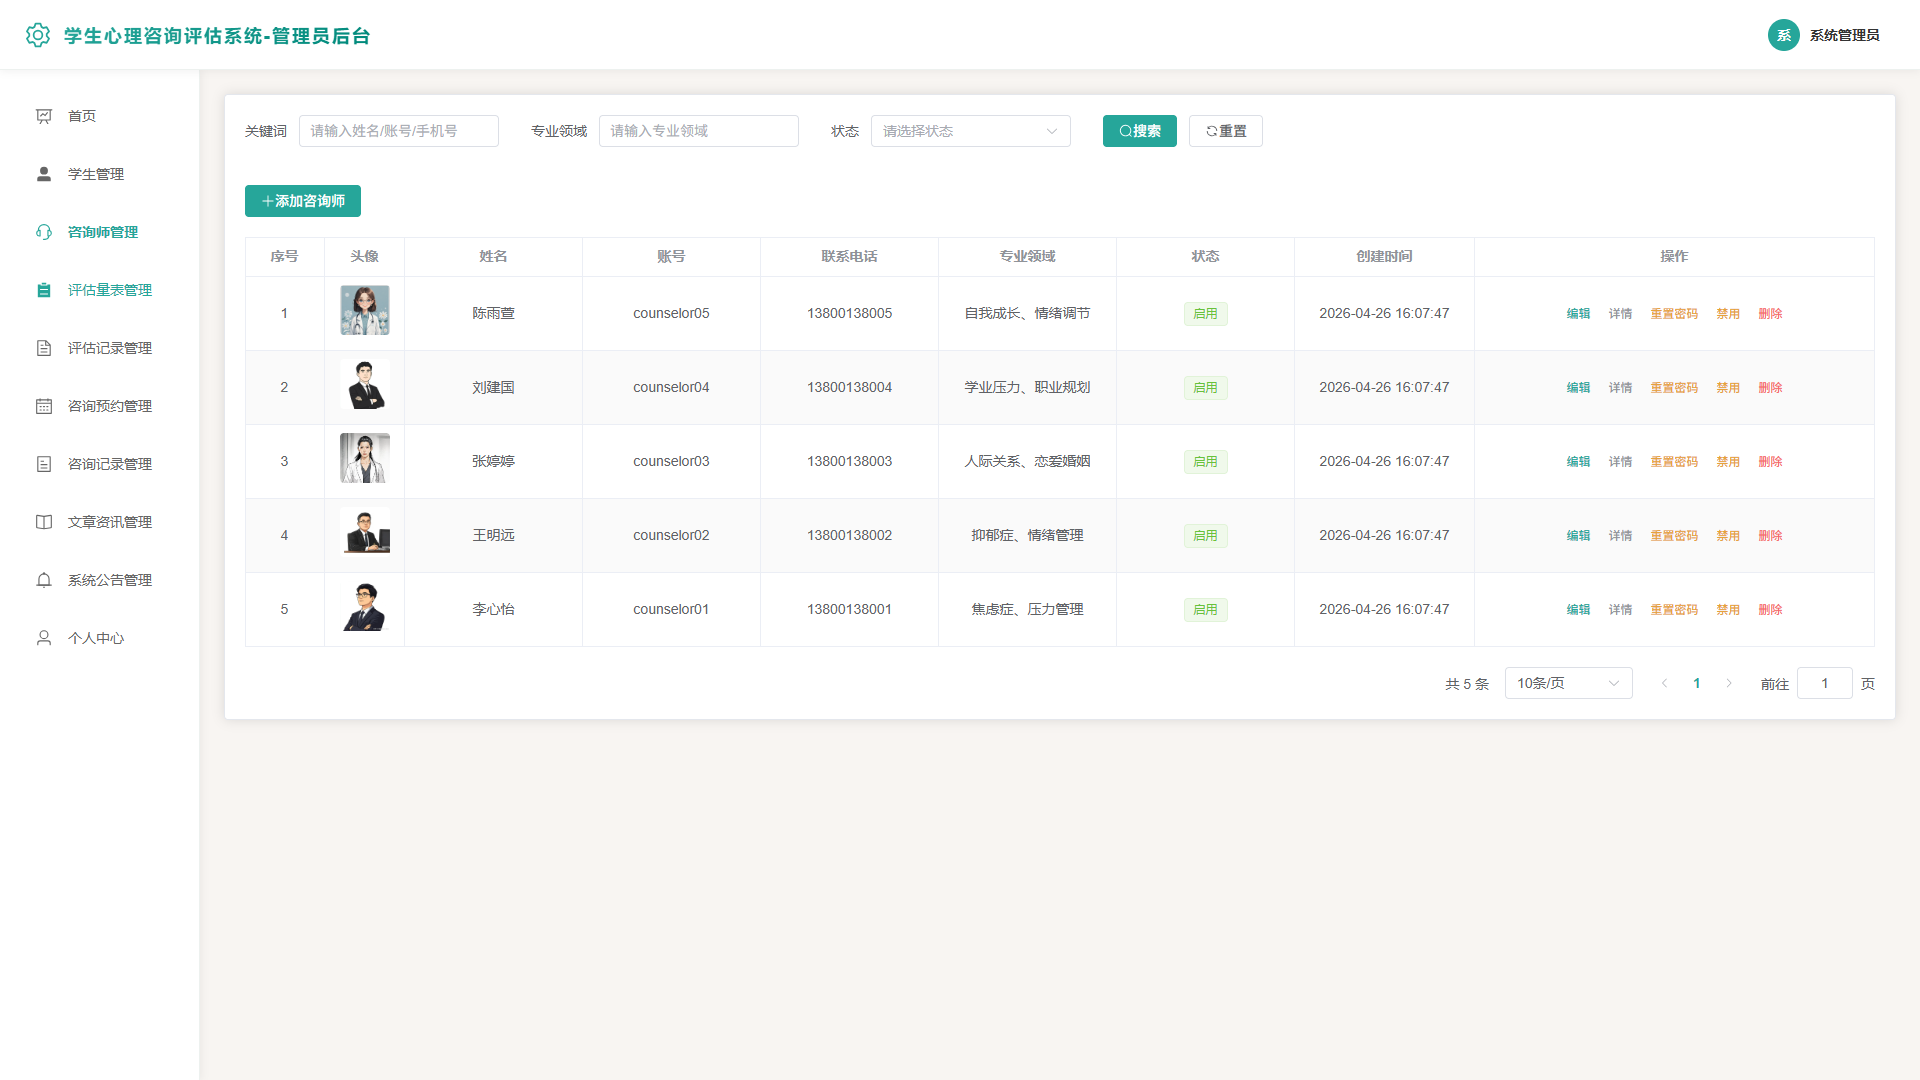Click the assessment records document icon
Screen dimensions: 1920x1080
click(44, 348)
